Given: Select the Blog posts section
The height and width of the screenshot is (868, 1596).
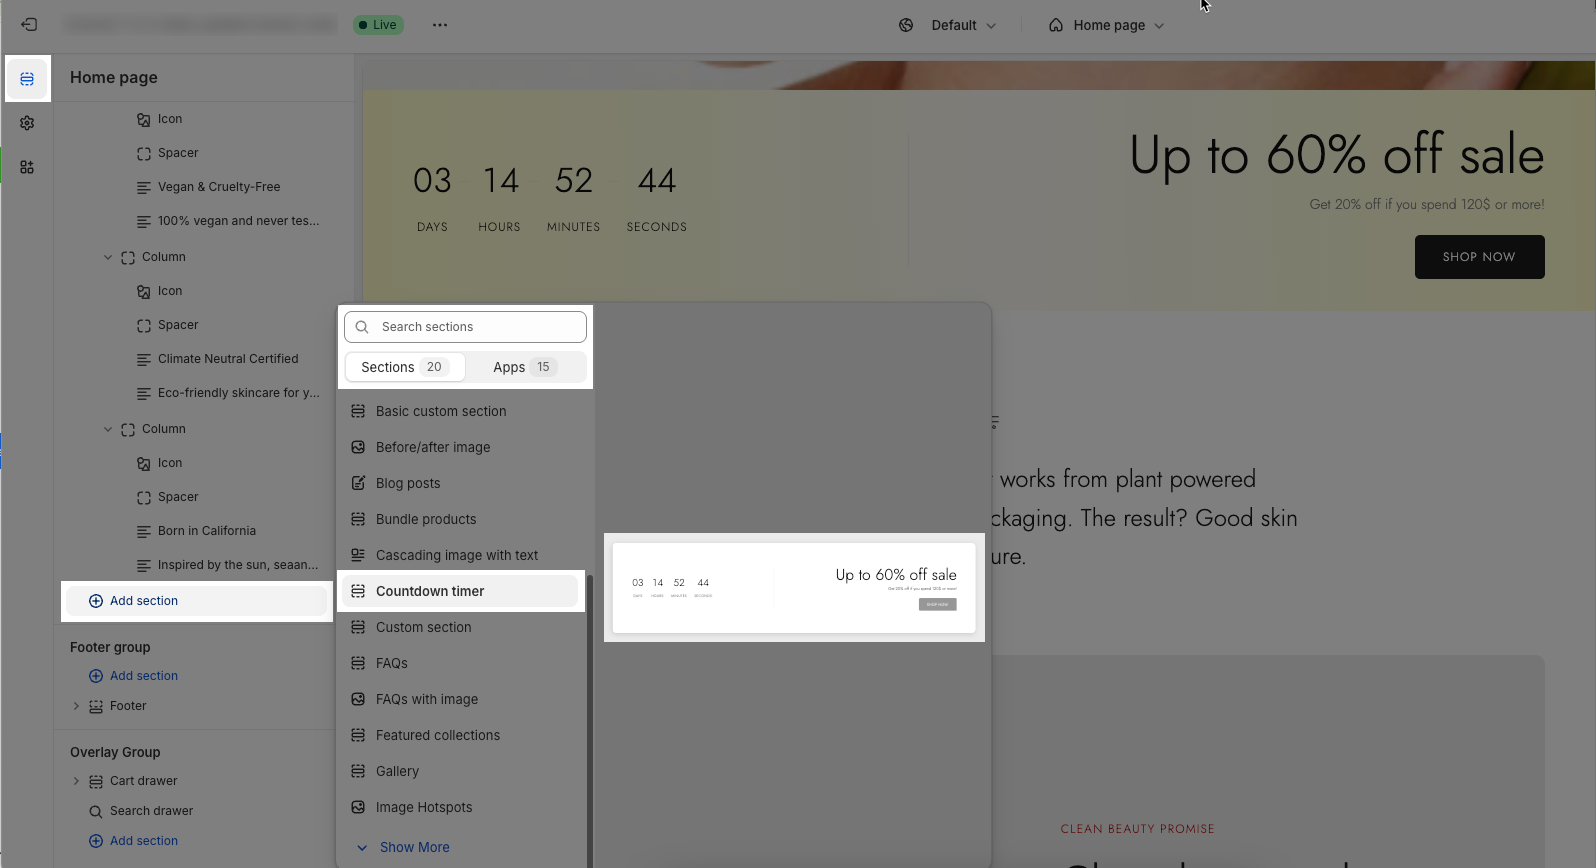Looking at the screenshot, I should pyautogui.click(x=408, y=483).
